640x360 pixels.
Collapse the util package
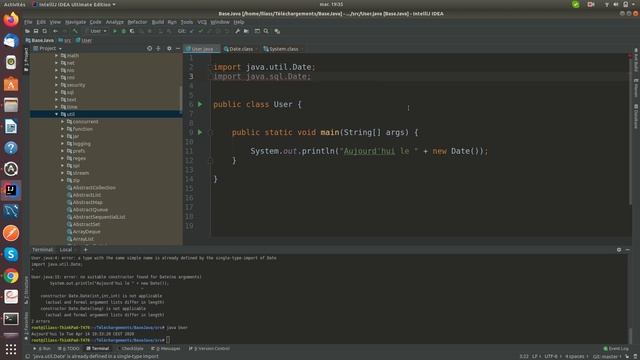click(x=56, y=114)
